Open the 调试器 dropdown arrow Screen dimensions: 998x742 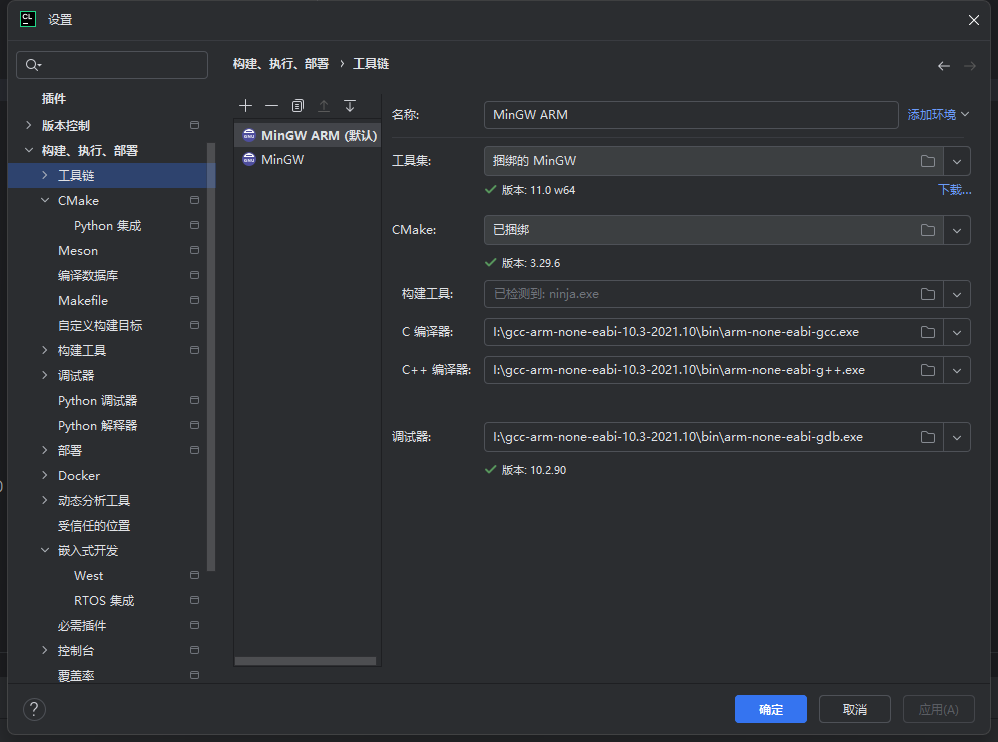957,437
